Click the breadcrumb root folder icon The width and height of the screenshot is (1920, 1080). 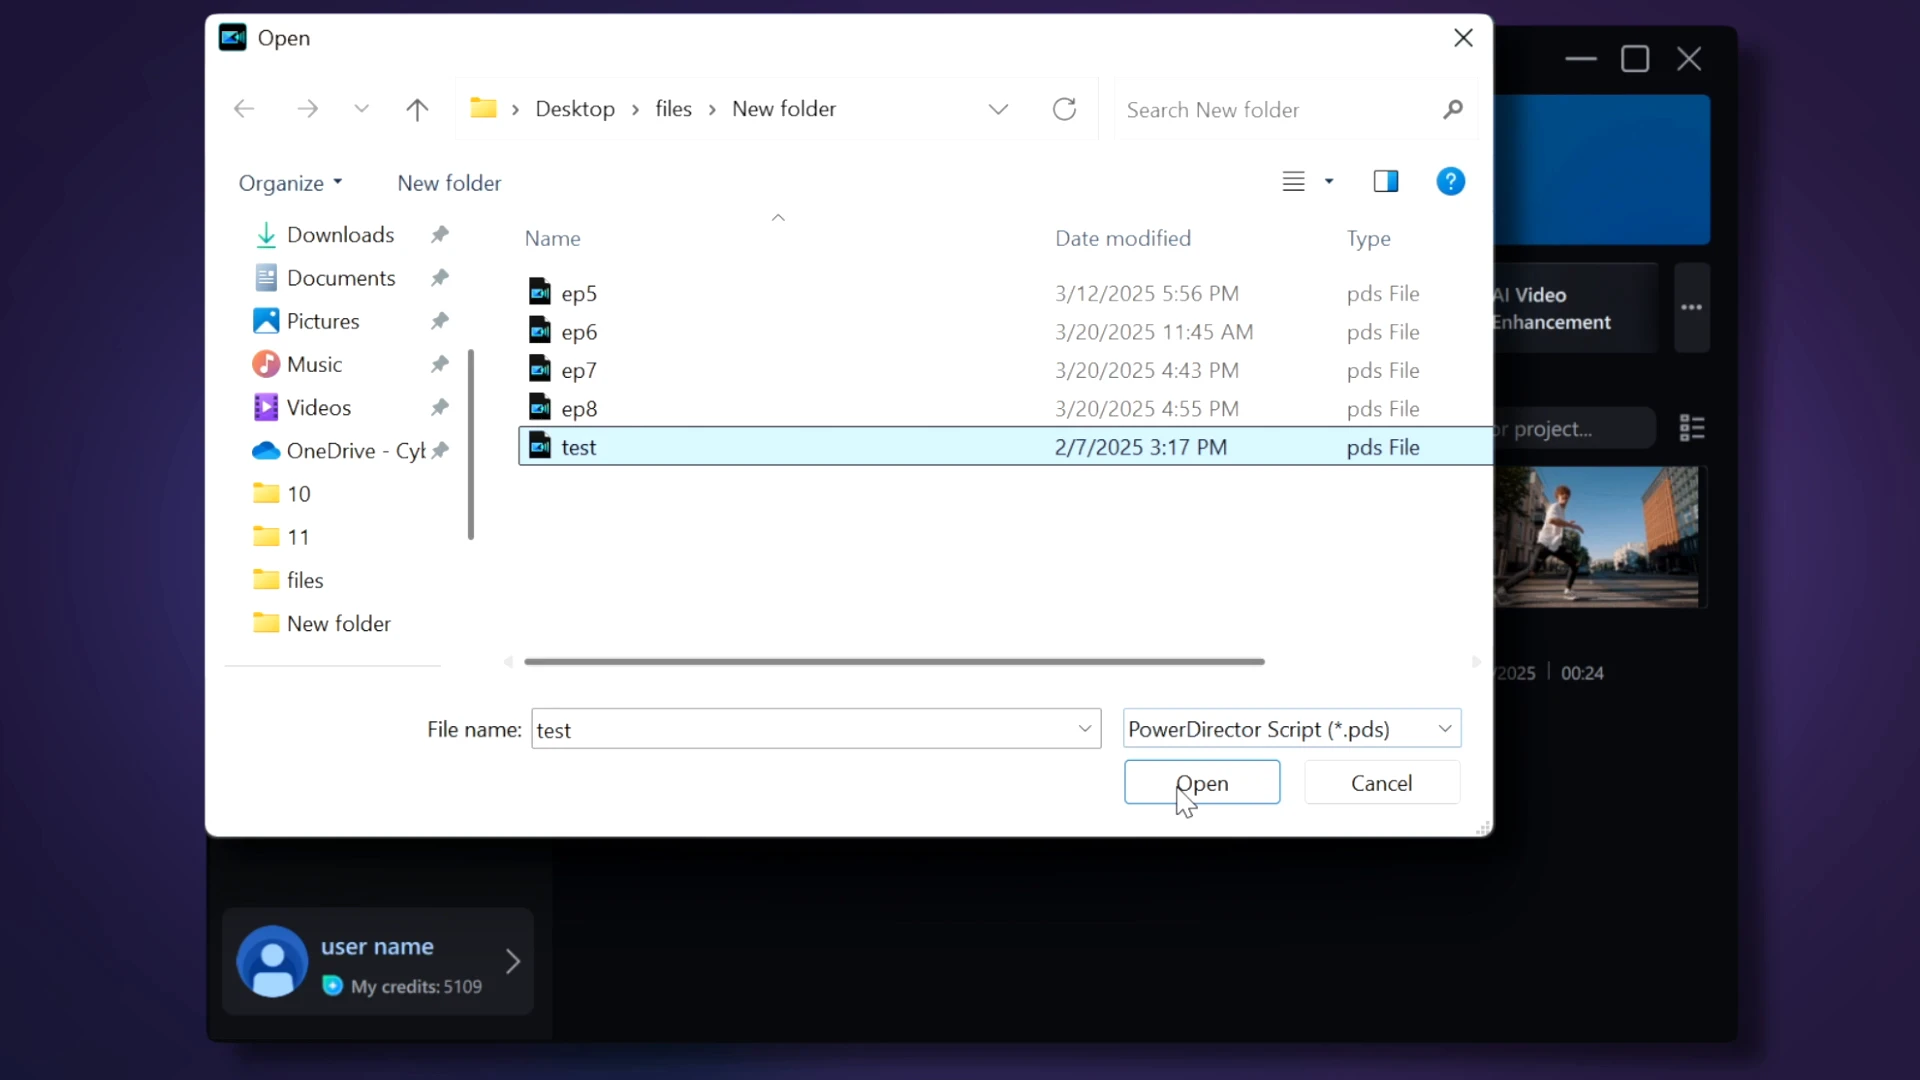[x=483, y=108]
